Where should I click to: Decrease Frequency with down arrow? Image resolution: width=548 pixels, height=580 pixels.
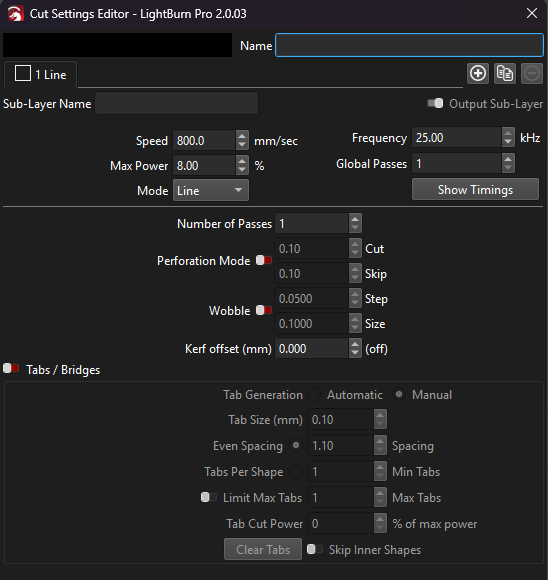pyautogui.click(x=508, y=142)
